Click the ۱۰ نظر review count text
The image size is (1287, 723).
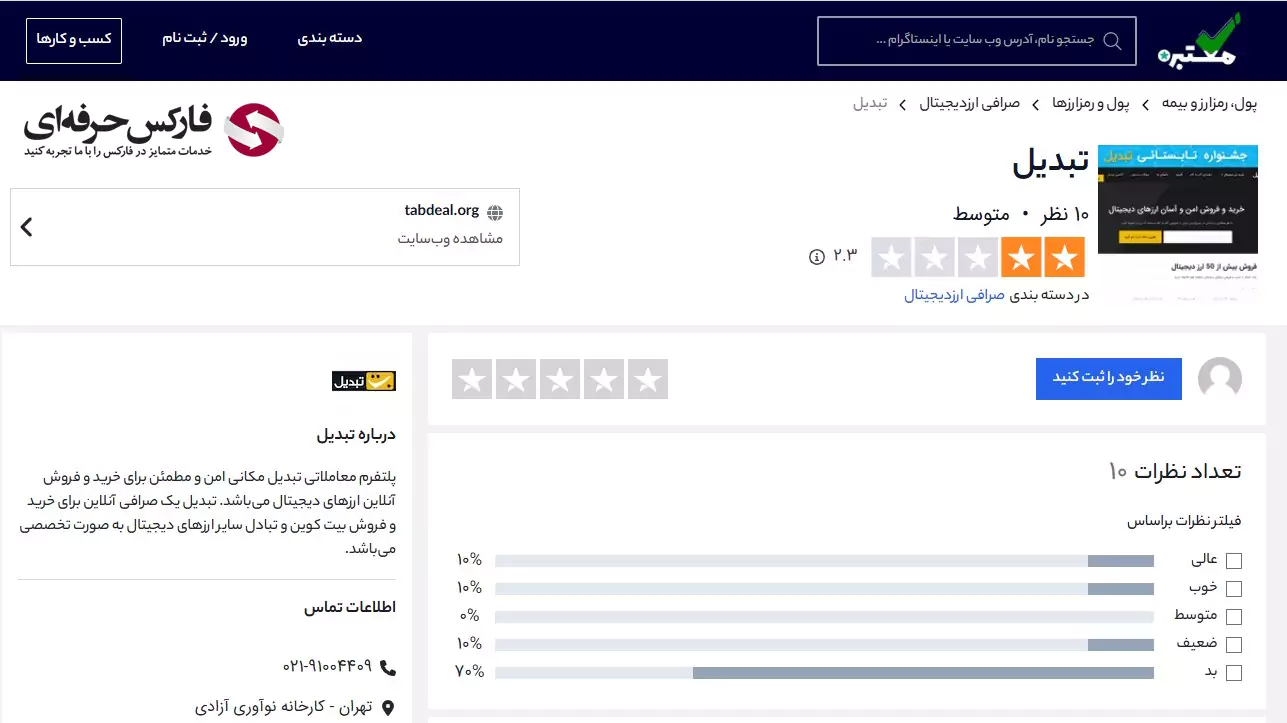pyautogui.click(x=1066, y=214)
